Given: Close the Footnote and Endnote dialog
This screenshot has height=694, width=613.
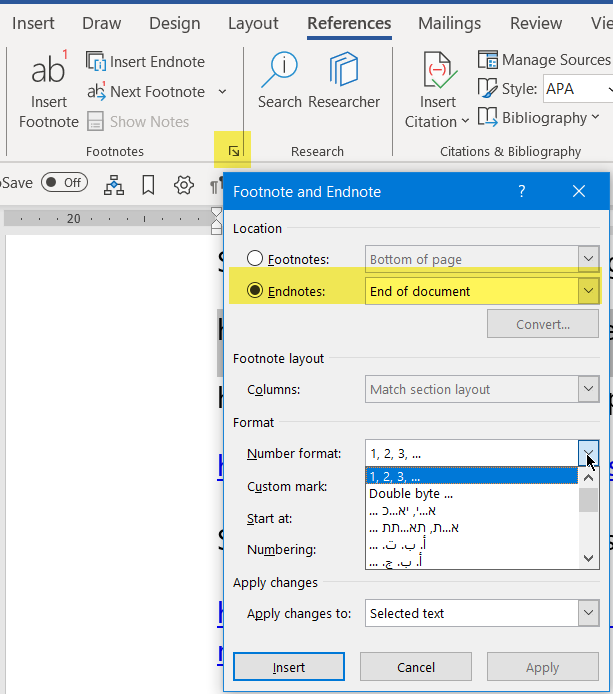Looking at the screenshot, I should (579, 191).
